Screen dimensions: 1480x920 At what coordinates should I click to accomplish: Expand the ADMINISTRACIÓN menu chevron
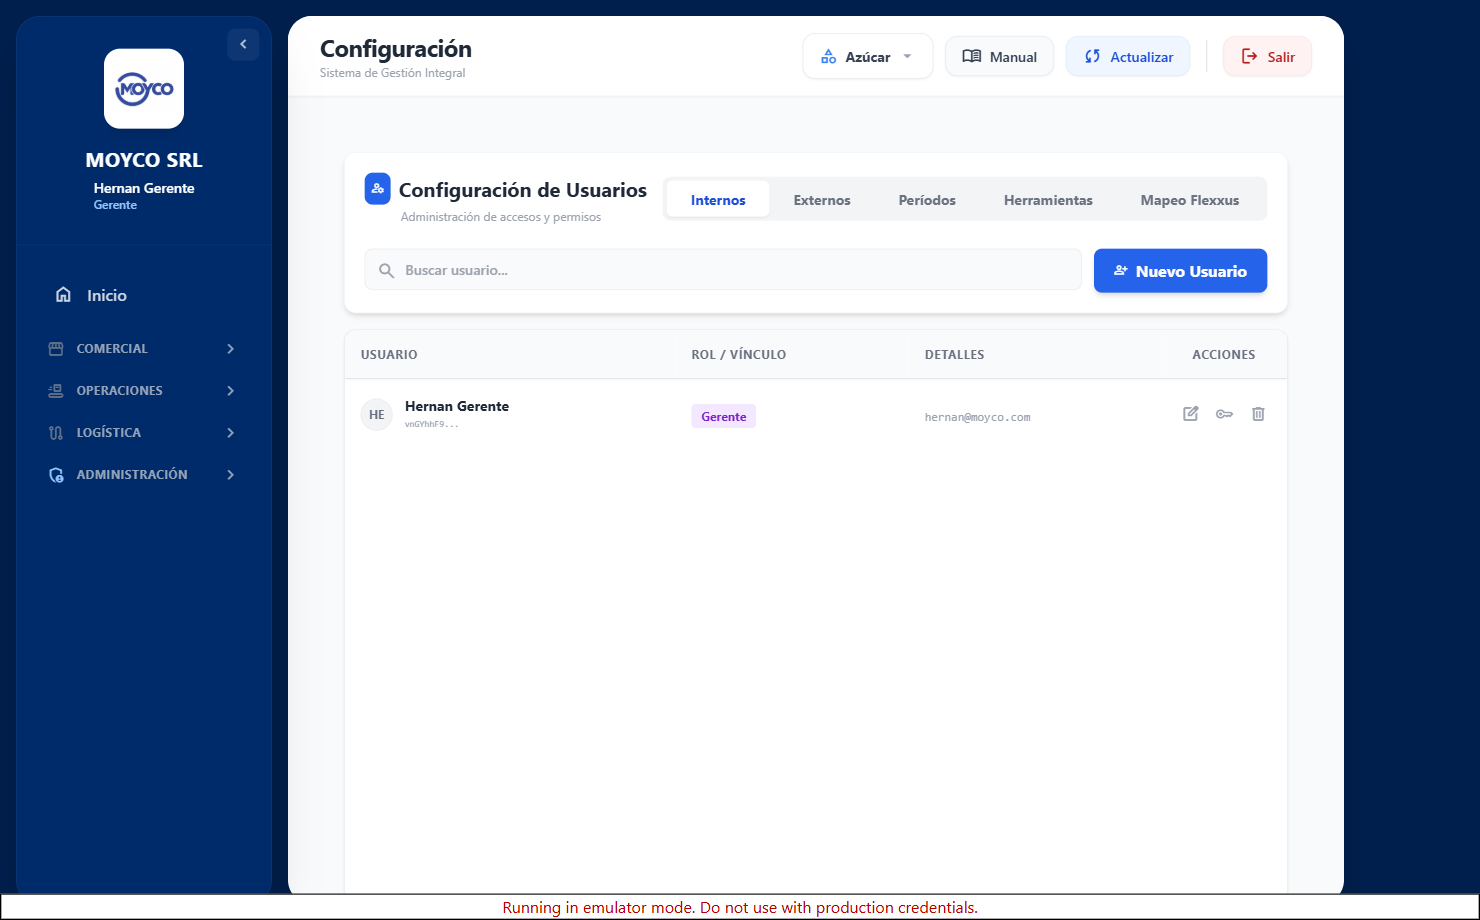(230, 475)
